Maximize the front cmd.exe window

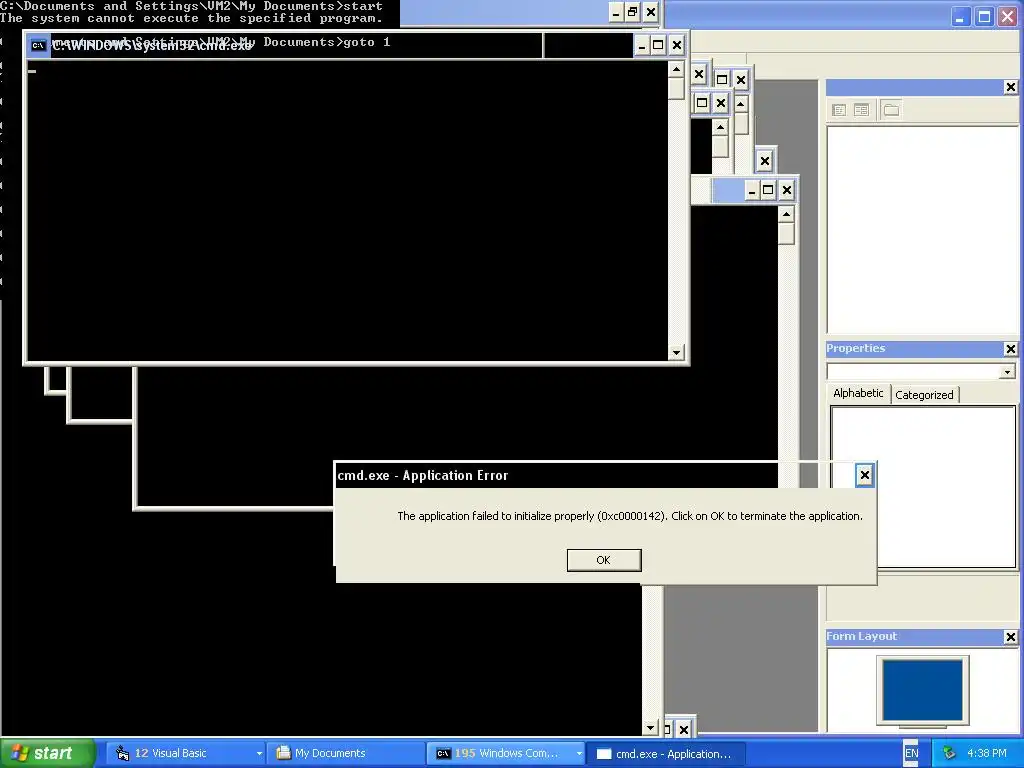tap(658, 45)
